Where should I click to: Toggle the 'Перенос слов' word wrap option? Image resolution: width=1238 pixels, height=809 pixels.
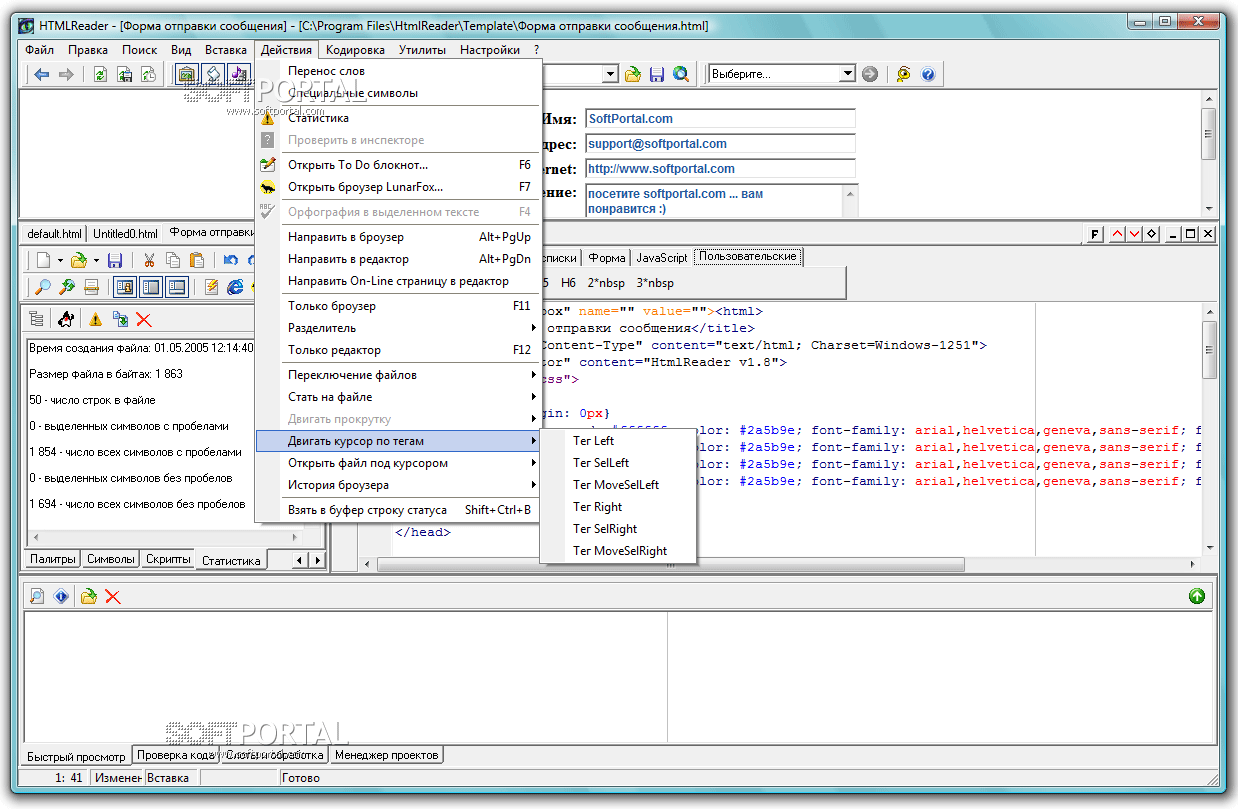326,71
